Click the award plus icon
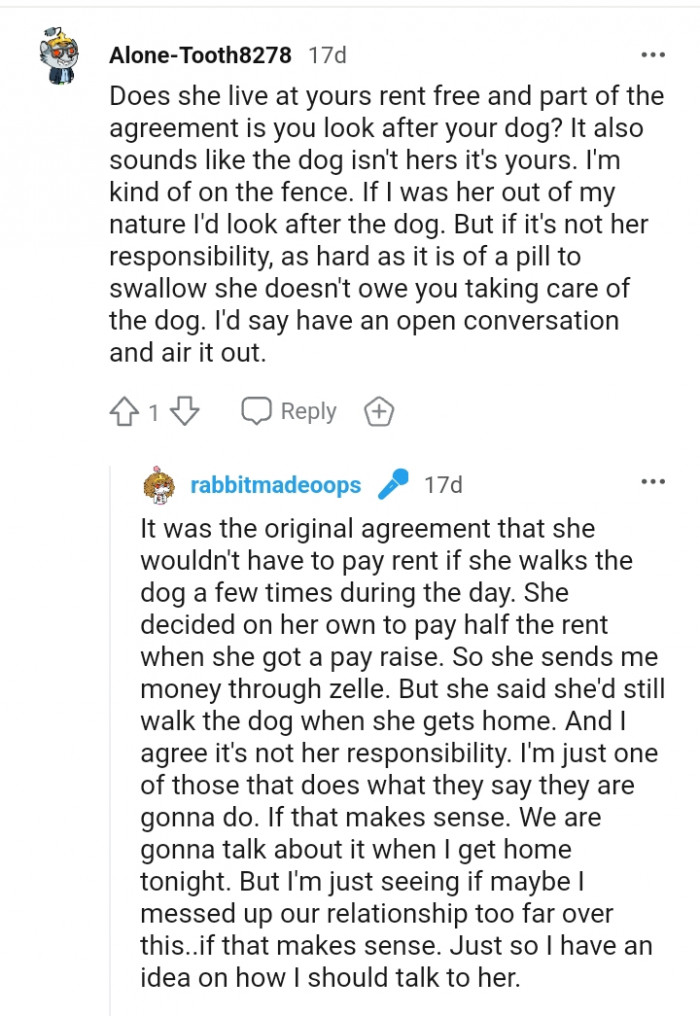700x1016 pixels. pyautogui.click(x=379, y=410)
